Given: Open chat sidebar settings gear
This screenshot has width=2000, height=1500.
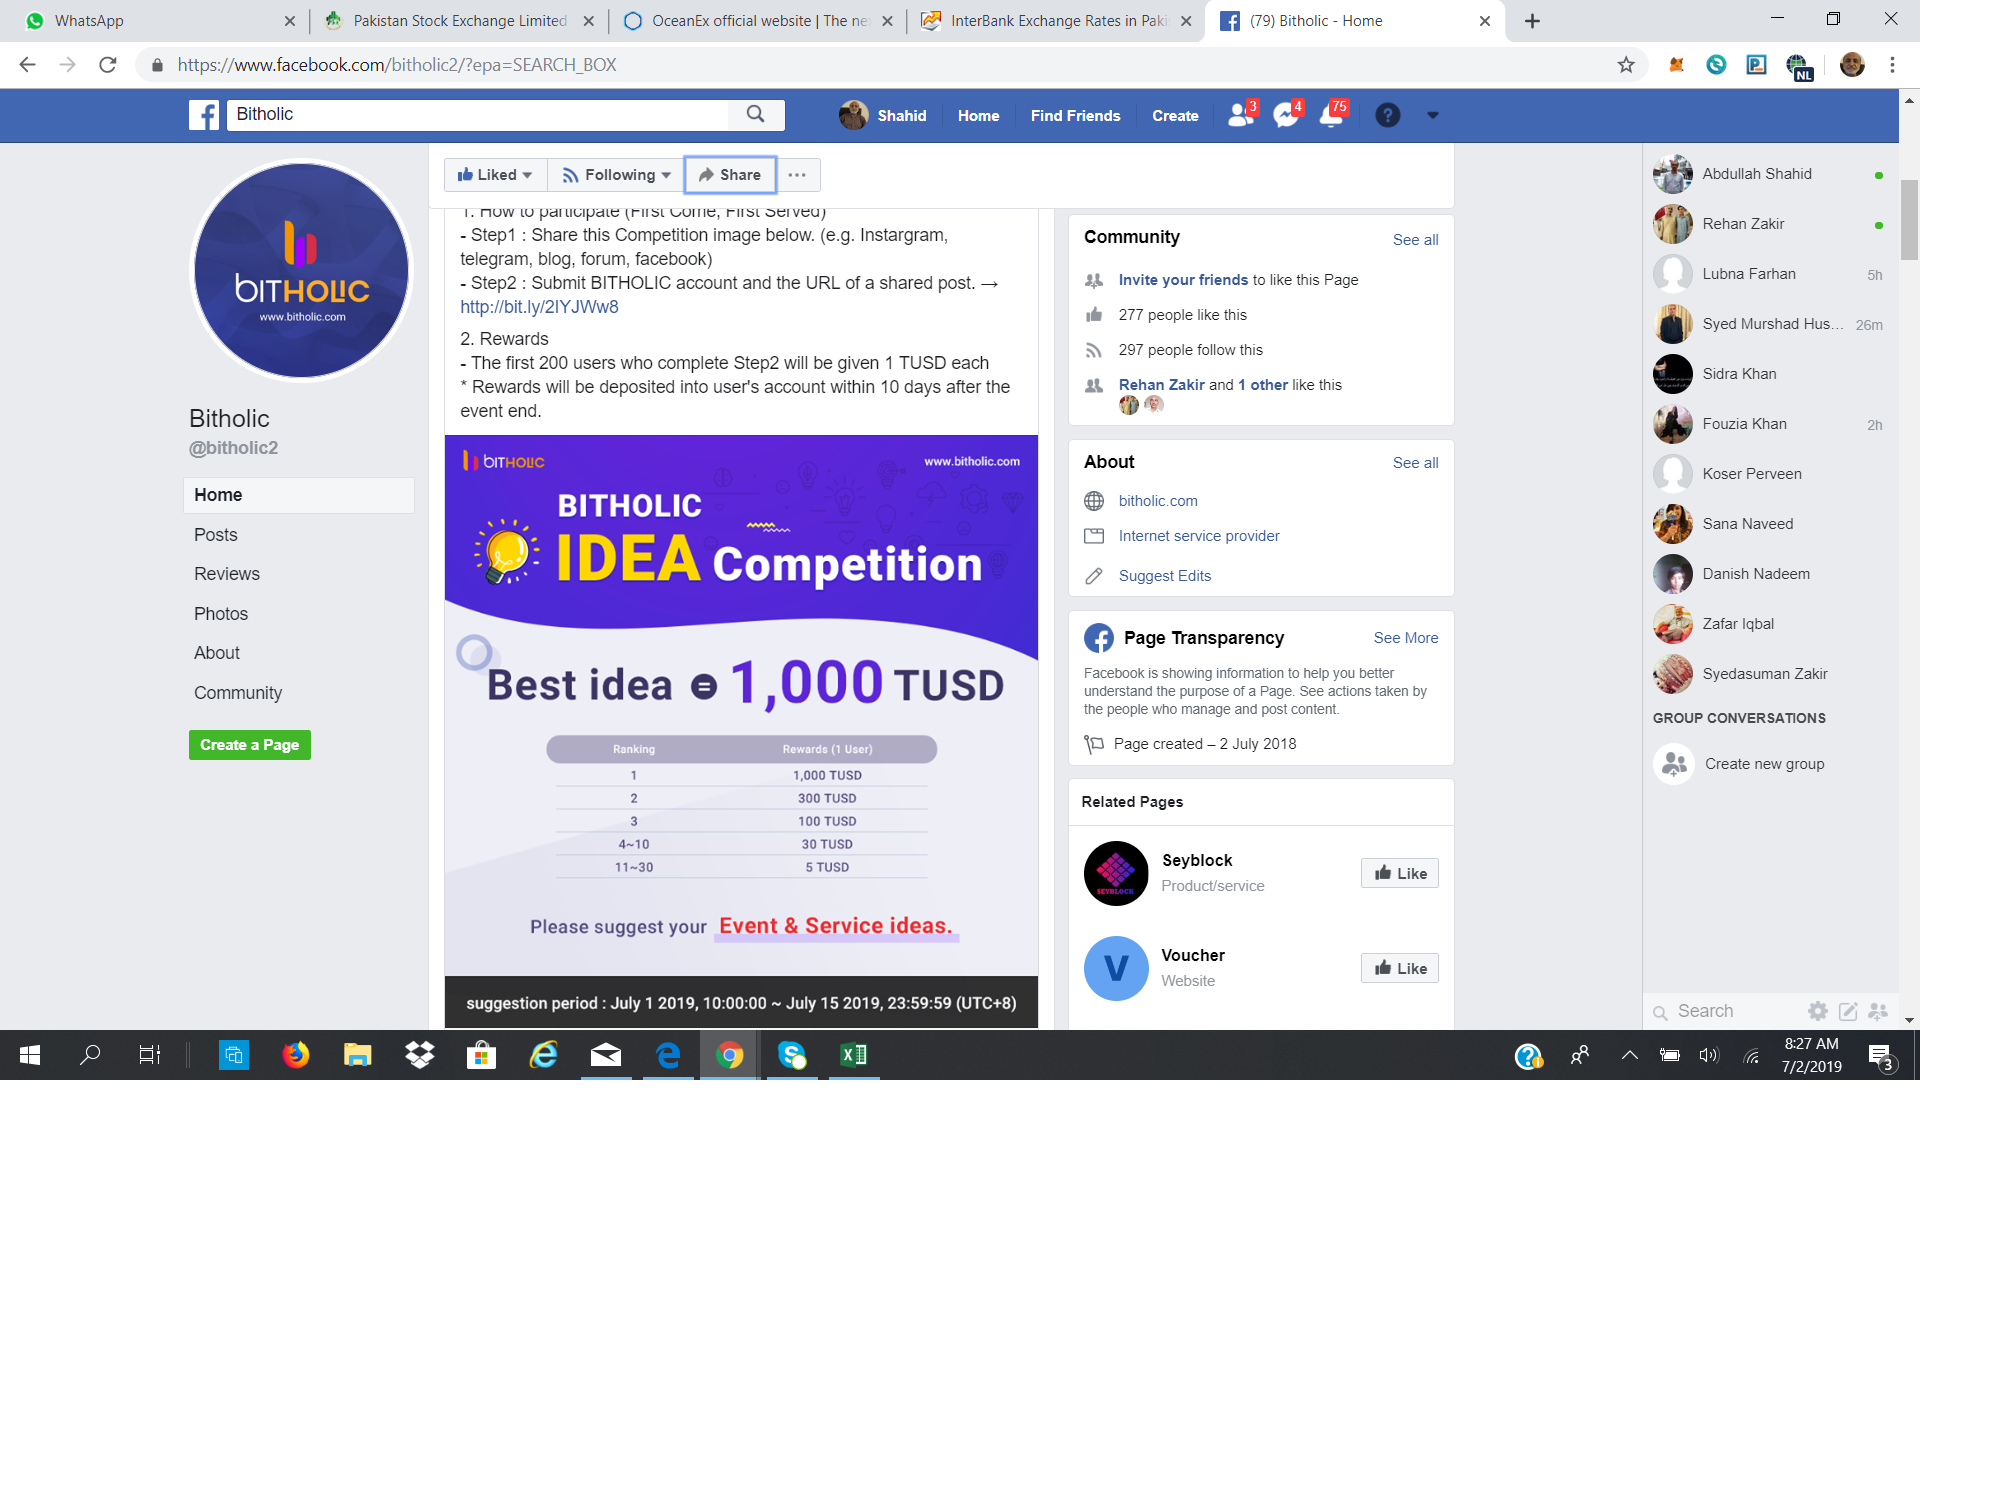Looking at the screenshot, I should (x=1817, y=1011).
